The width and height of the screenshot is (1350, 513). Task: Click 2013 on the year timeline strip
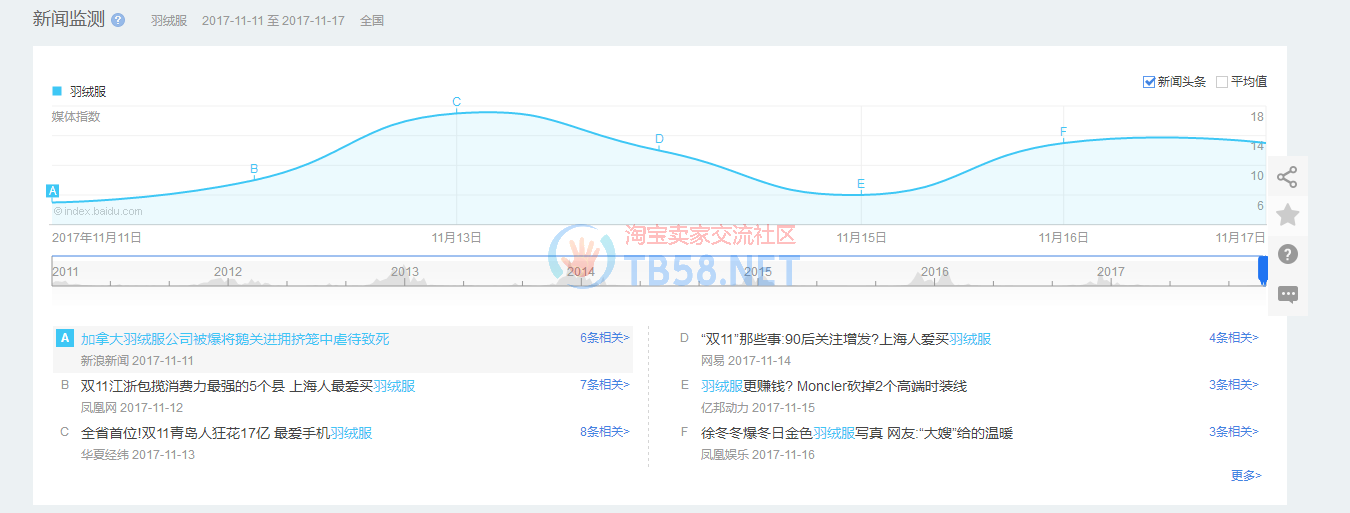point(405,272)
